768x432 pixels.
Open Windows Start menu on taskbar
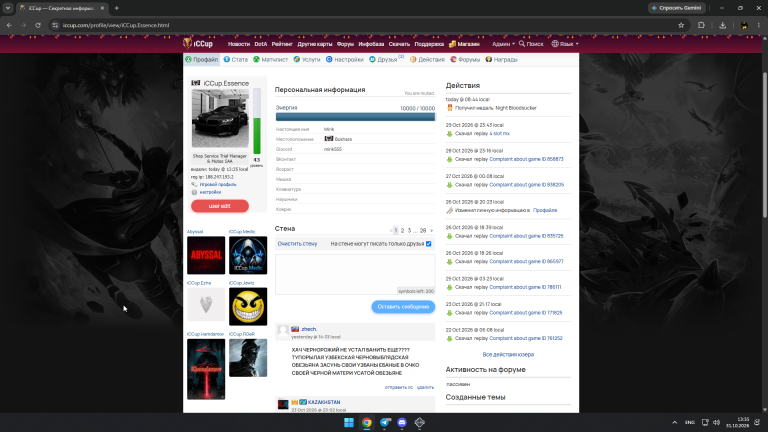click(349, 422)
